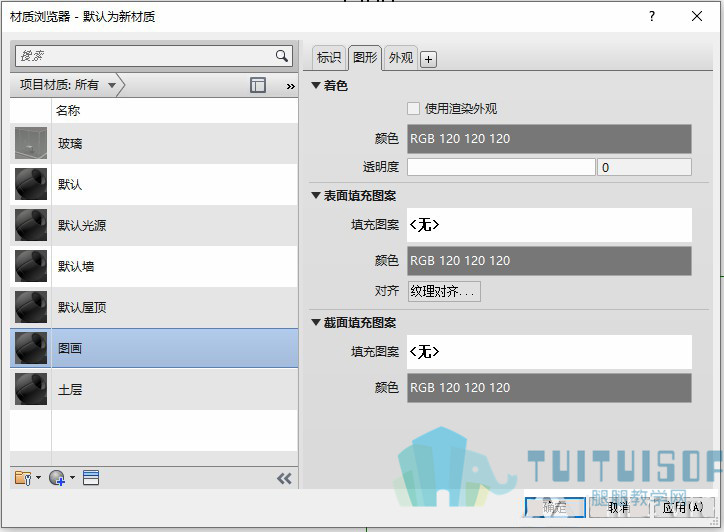Select the 土层 material name
This screenshot has width=724, height=532.
coord(70,389)
